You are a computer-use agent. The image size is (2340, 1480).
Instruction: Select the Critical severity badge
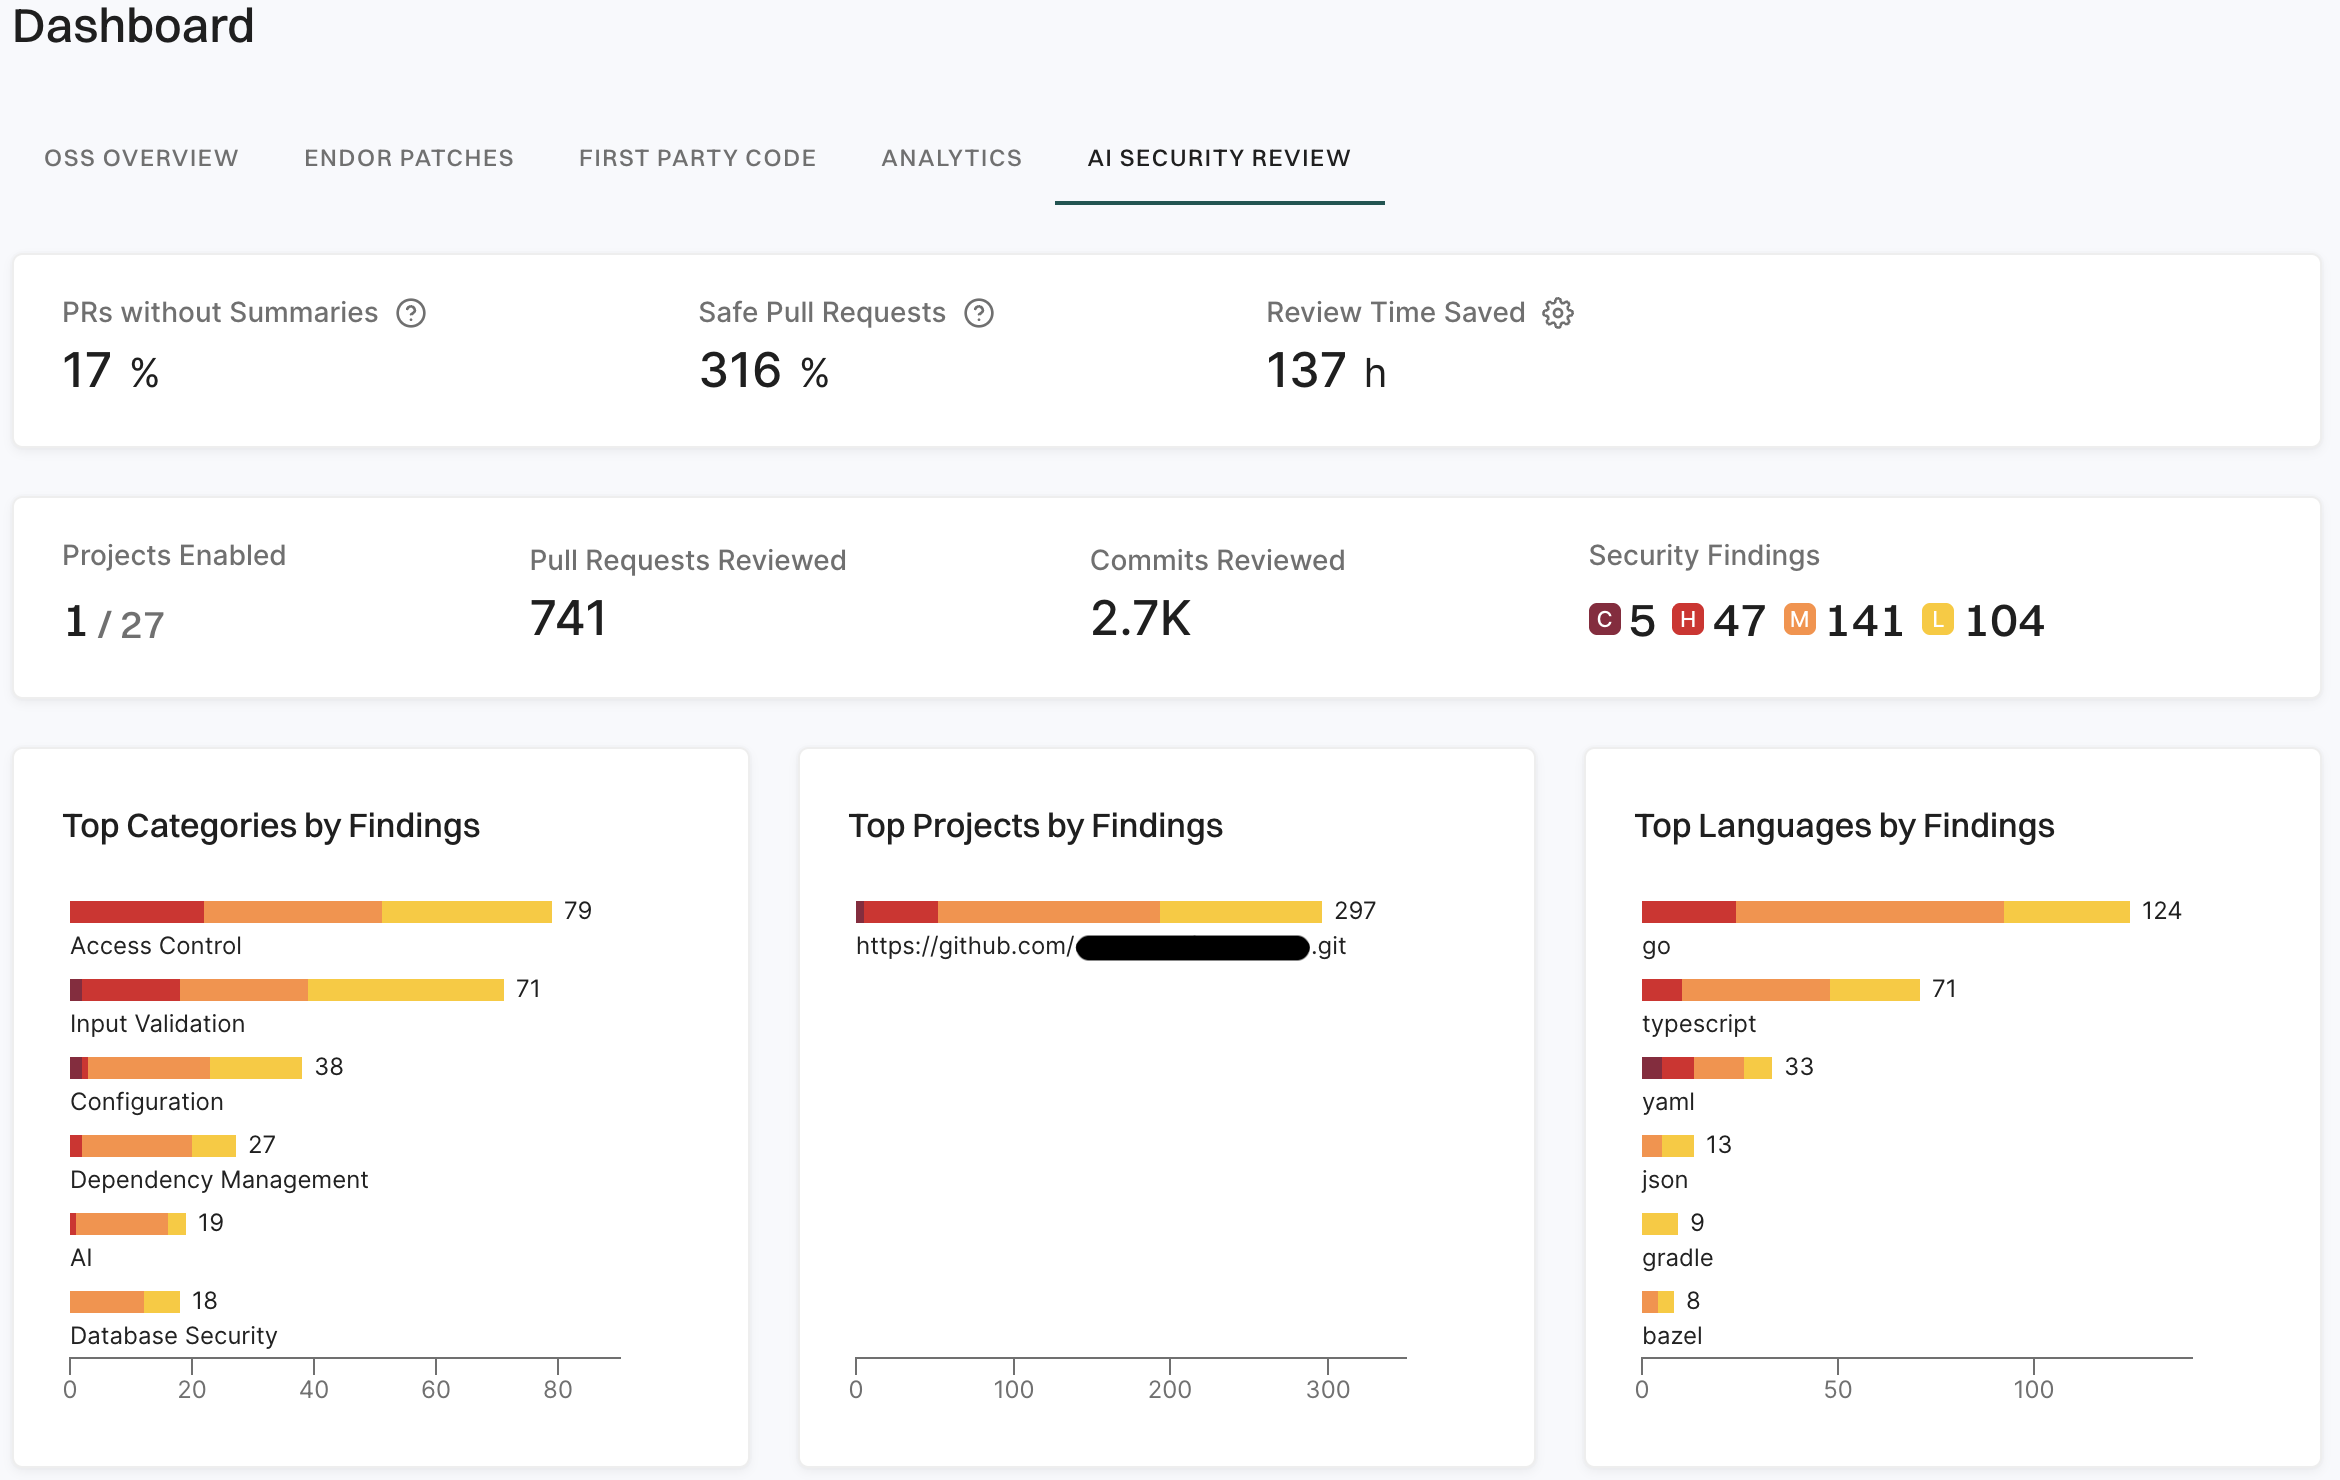pos(1604,620)
